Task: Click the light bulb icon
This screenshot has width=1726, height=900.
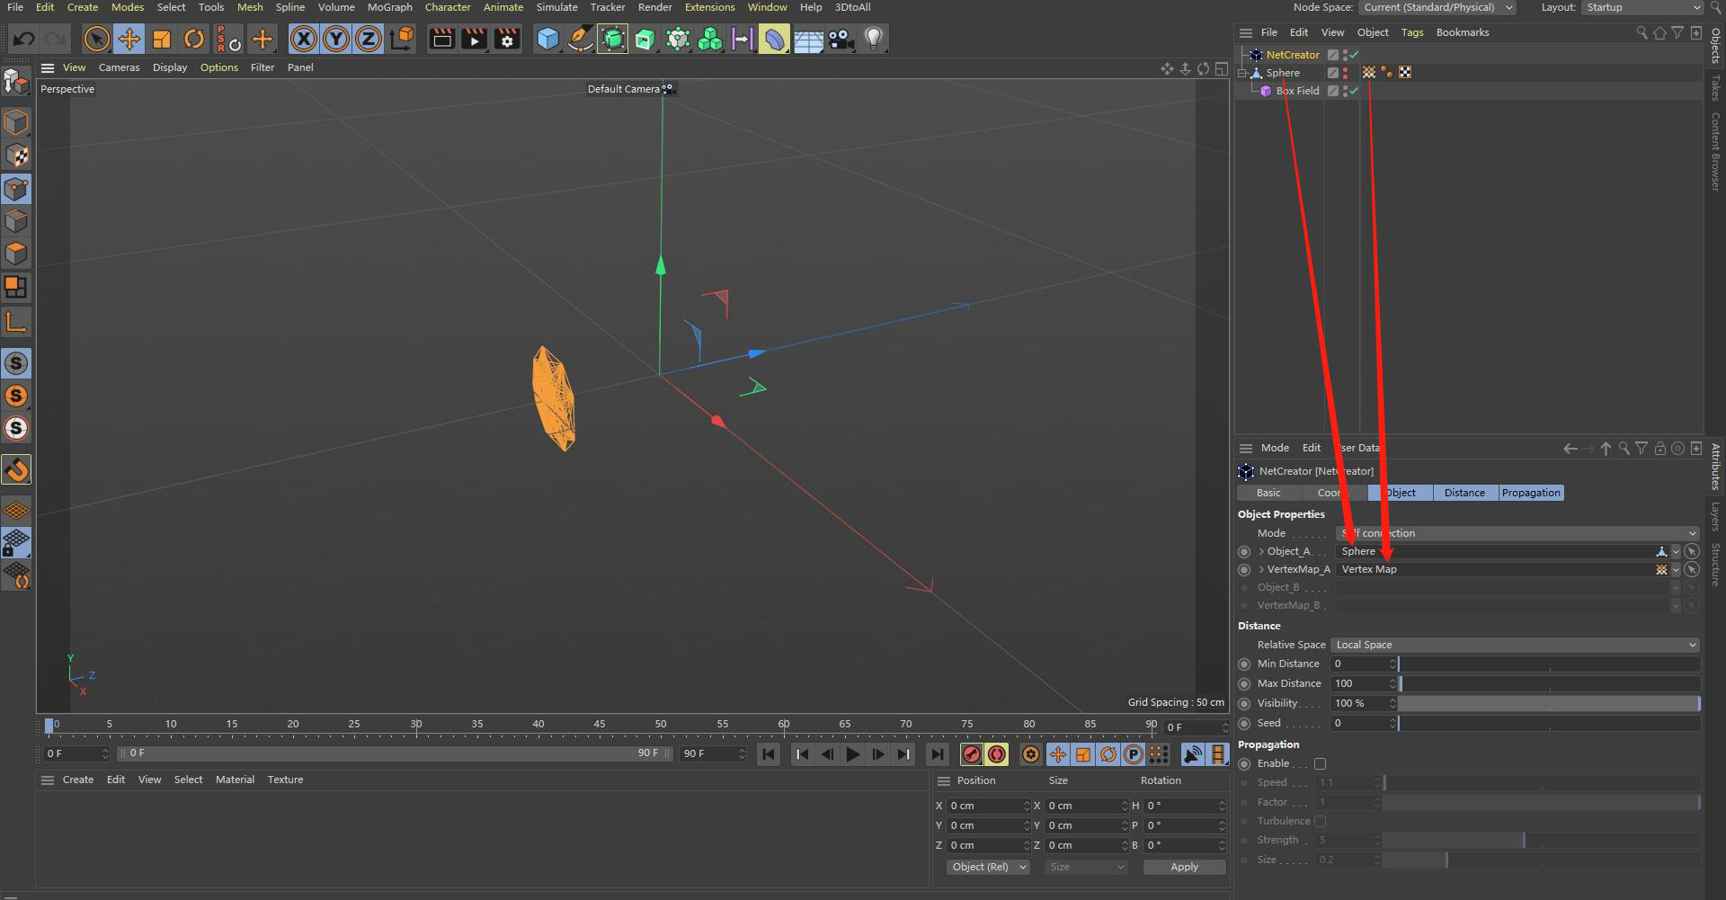Action: point(873,39)
